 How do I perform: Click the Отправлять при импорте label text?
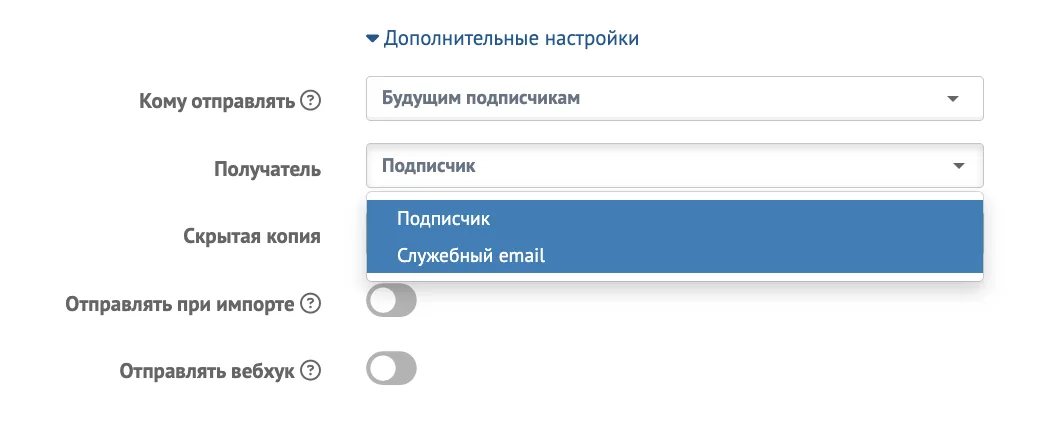[x=180, y=304]
